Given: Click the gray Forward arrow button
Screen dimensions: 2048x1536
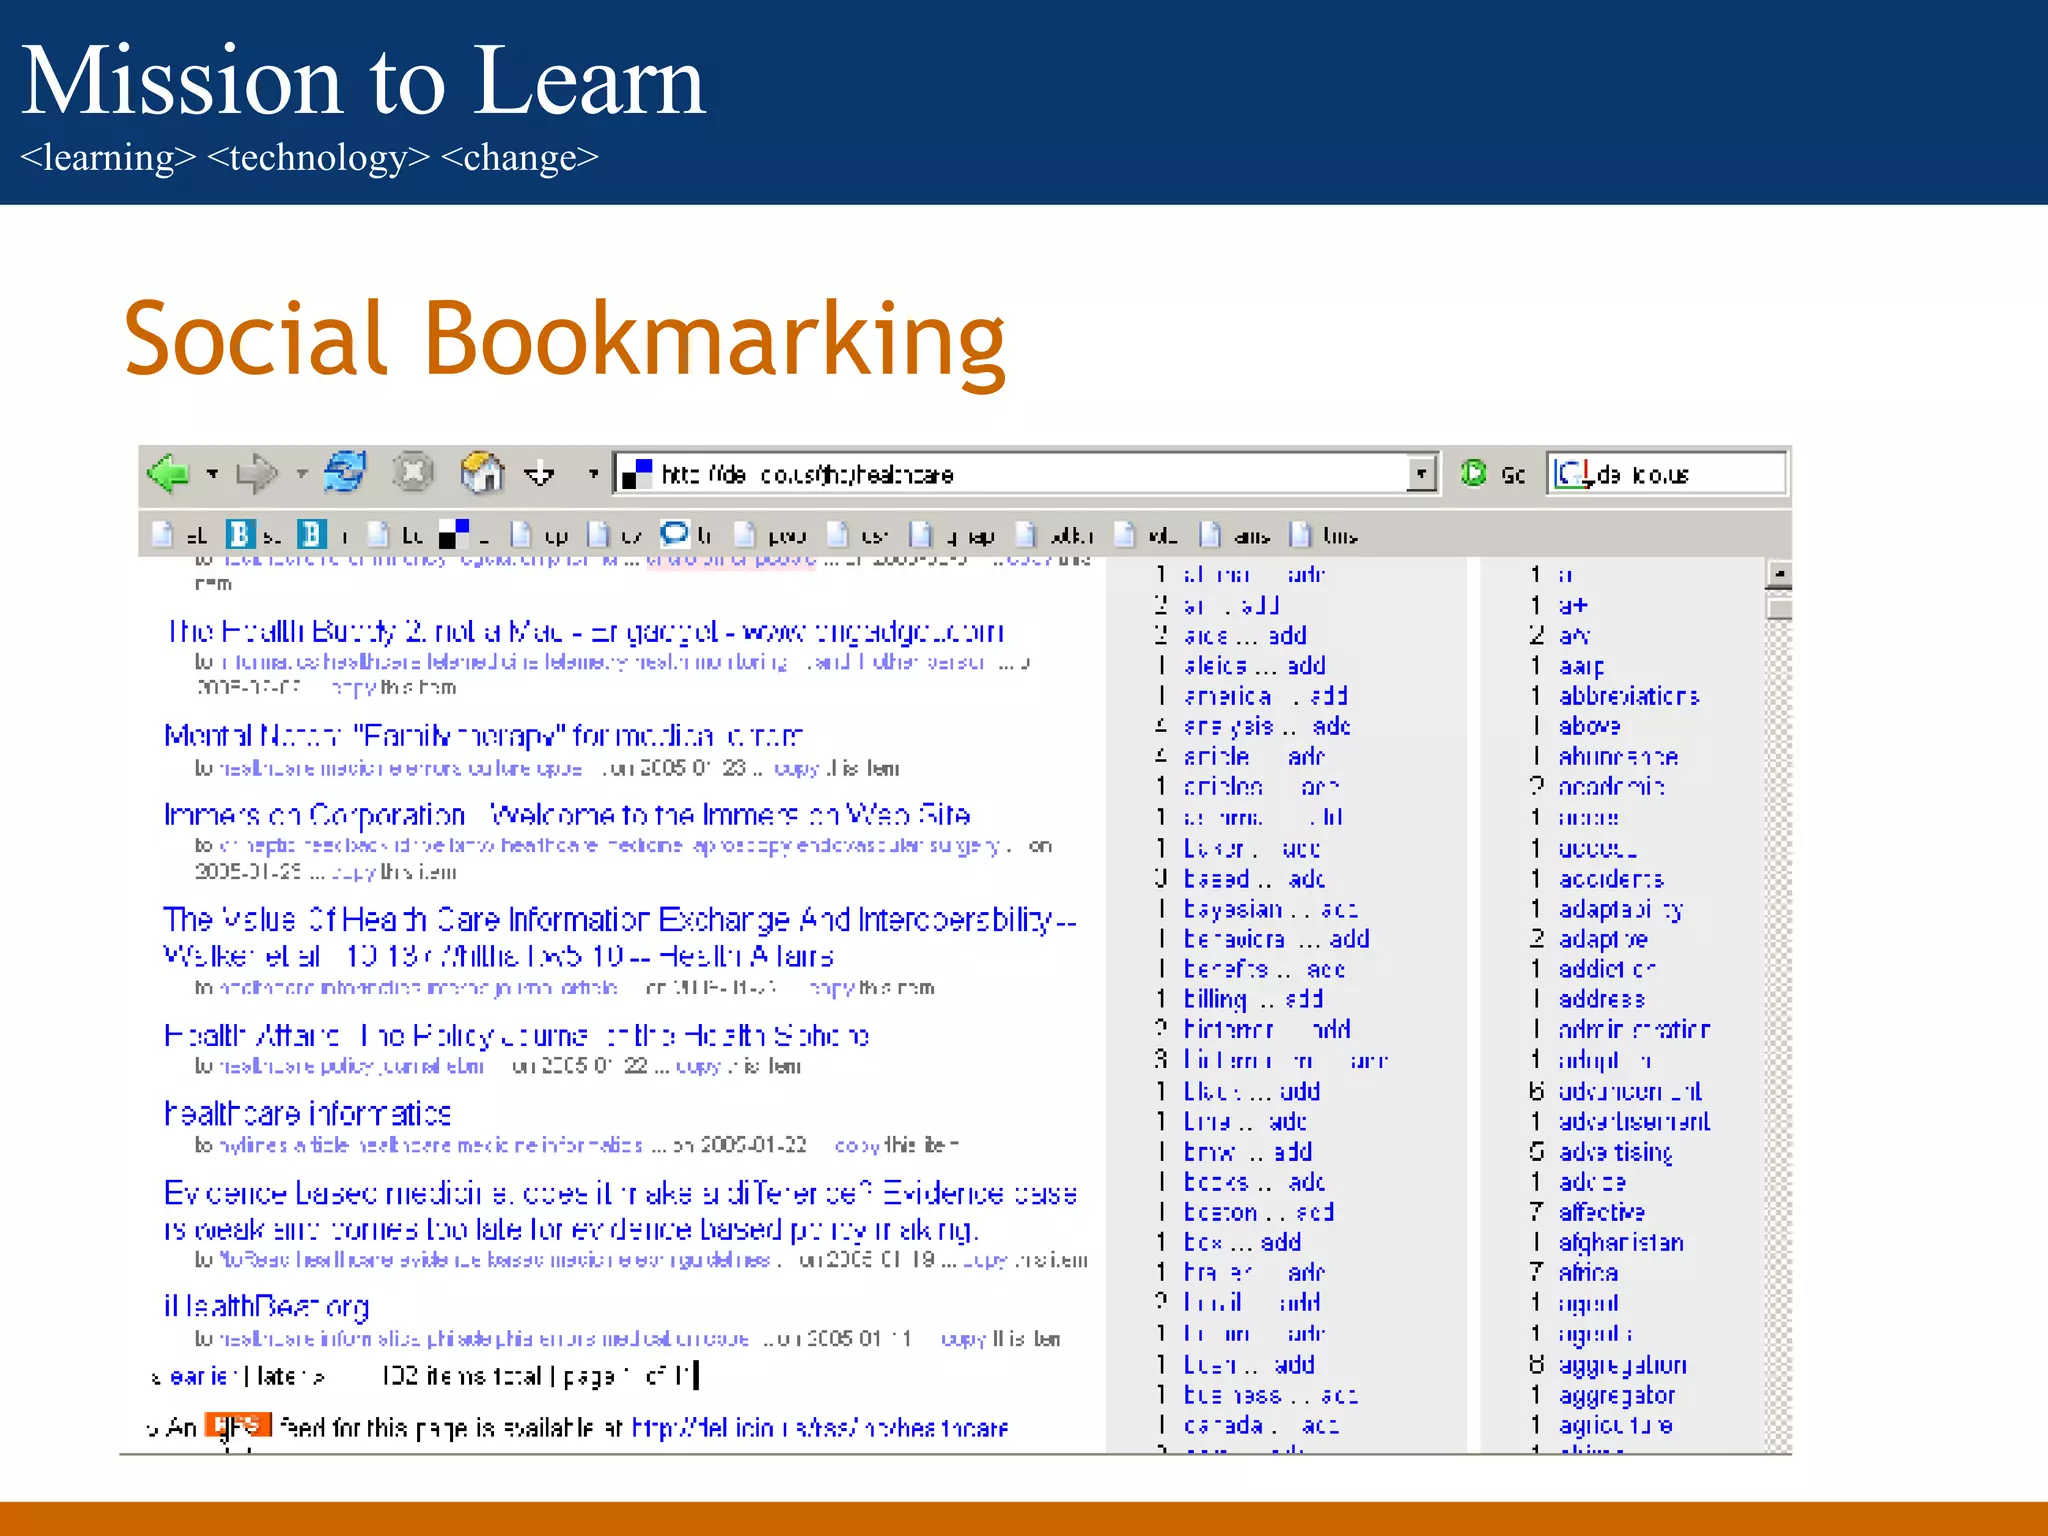Looking at the screenshot, I should pos(257,473).
